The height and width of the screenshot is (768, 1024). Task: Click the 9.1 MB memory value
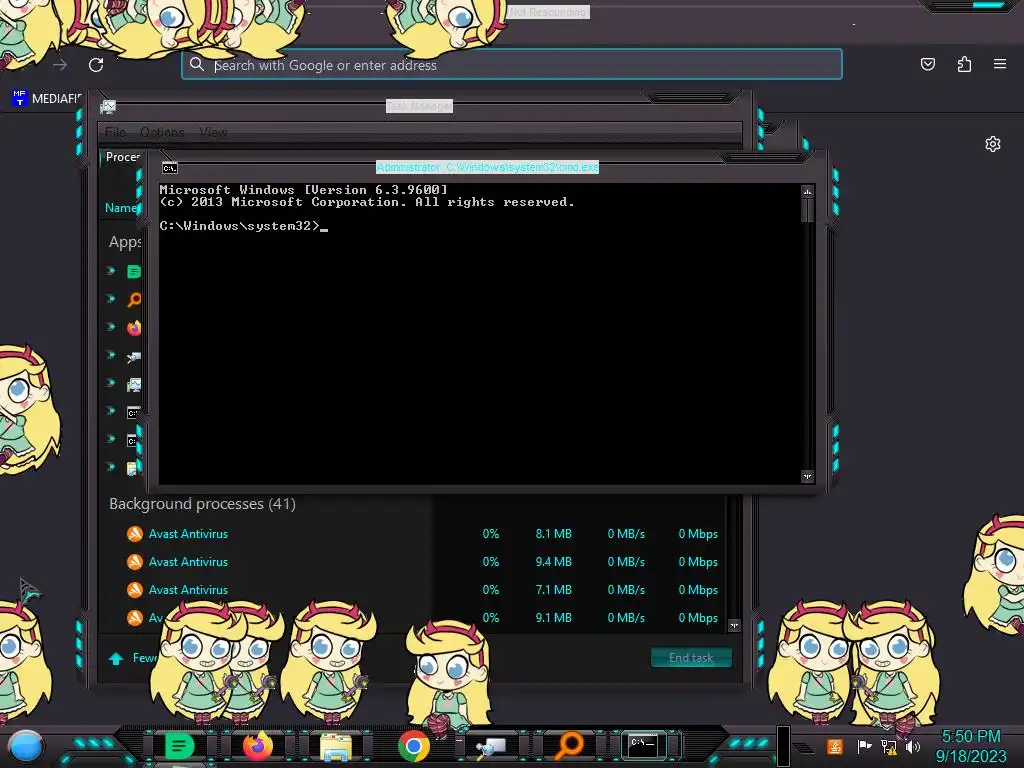553,618
